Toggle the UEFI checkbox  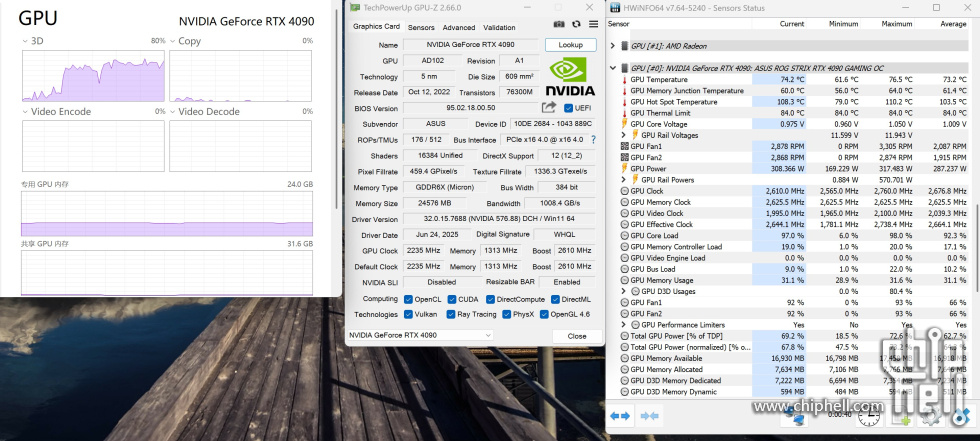[x=568, y=107]
